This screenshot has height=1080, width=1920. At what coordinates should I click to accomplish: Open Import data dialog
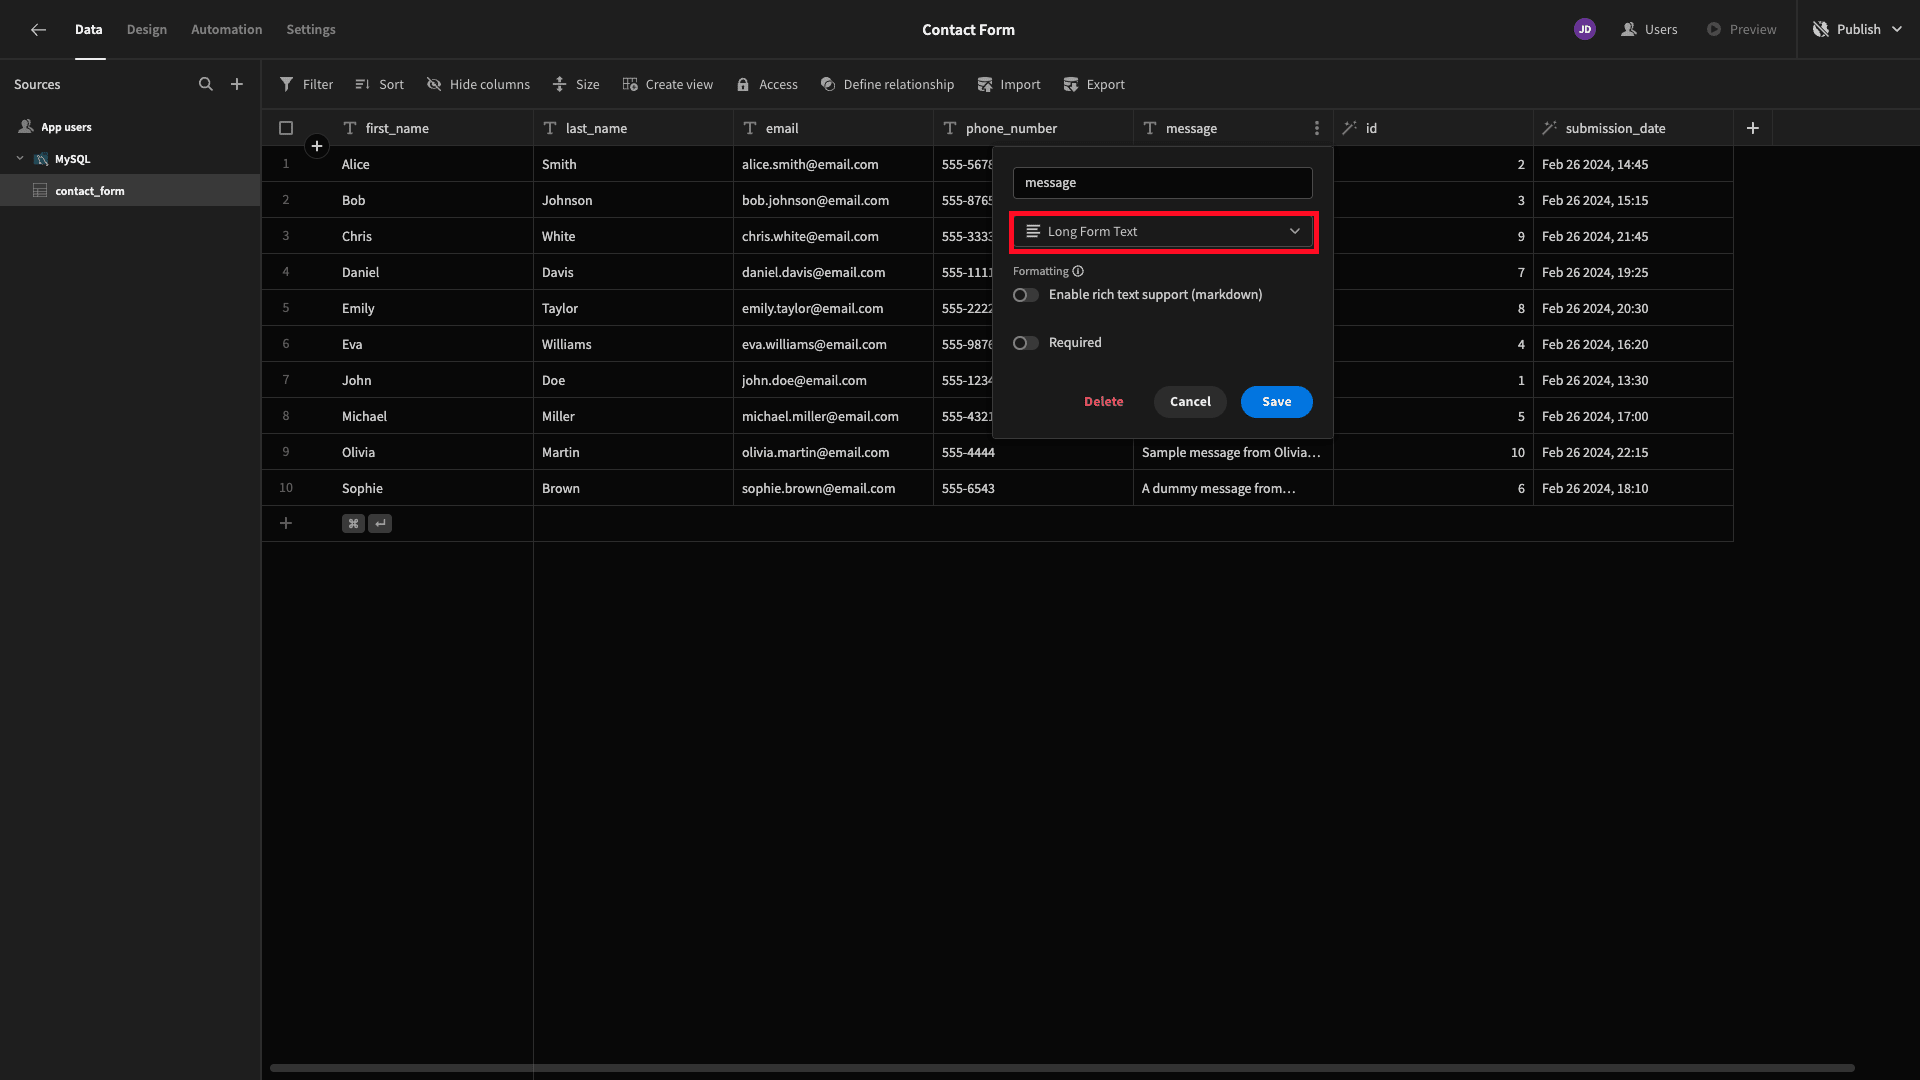tap(1009, 85)
